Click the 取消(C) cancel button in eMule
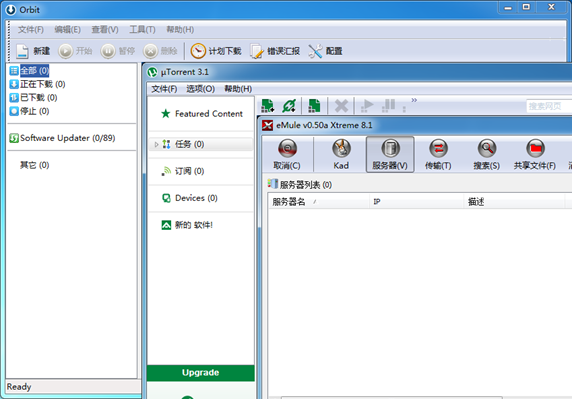 click(287, 155)
